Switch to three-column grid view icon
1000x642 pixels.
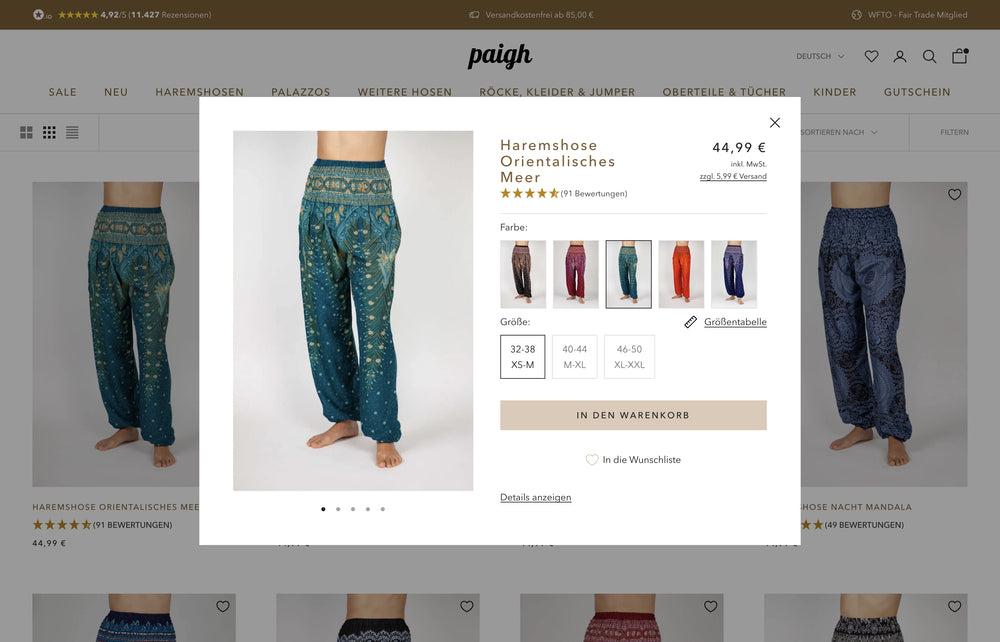coord(49,133)
